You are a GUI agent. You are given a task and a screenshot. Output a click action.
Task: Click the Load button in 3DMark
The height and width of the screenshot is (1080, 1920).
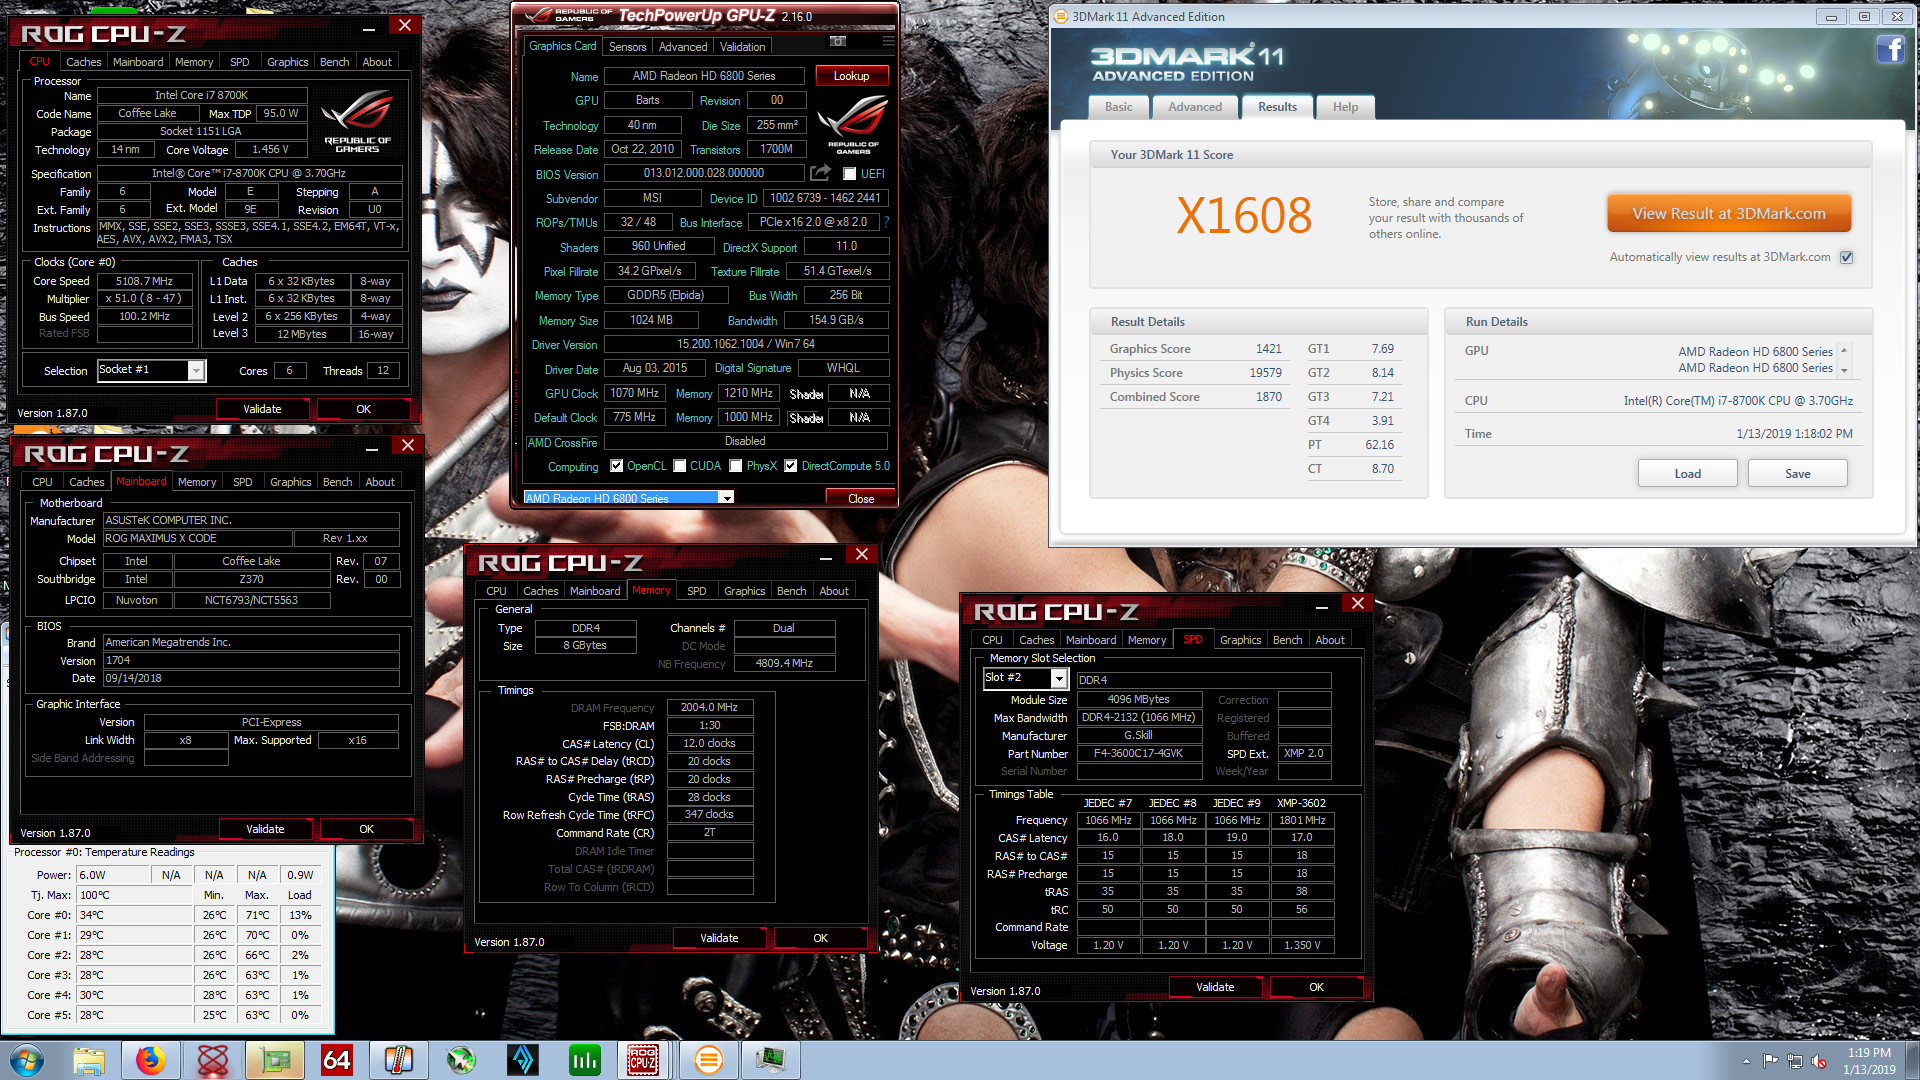(1687, 474)
